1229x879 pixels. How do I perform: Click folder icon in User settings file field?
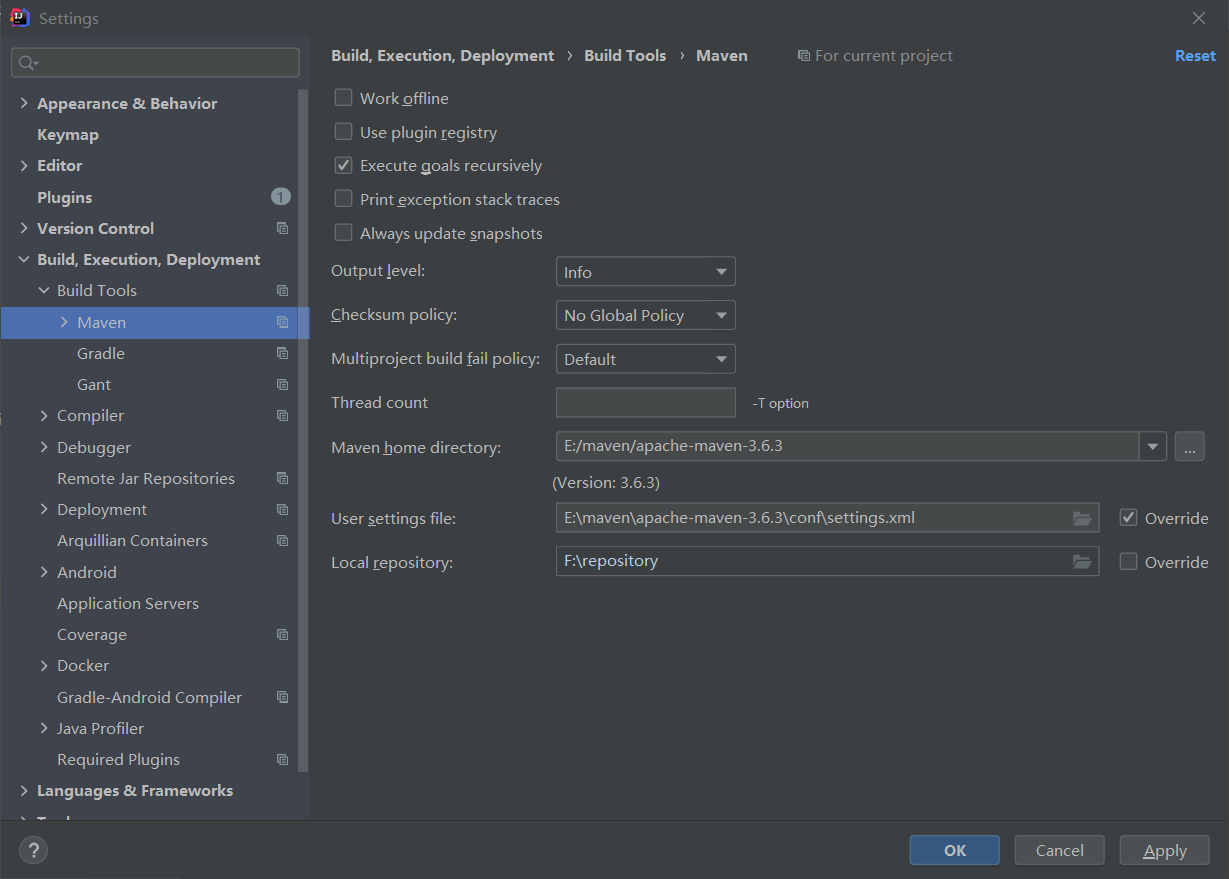1082,518
